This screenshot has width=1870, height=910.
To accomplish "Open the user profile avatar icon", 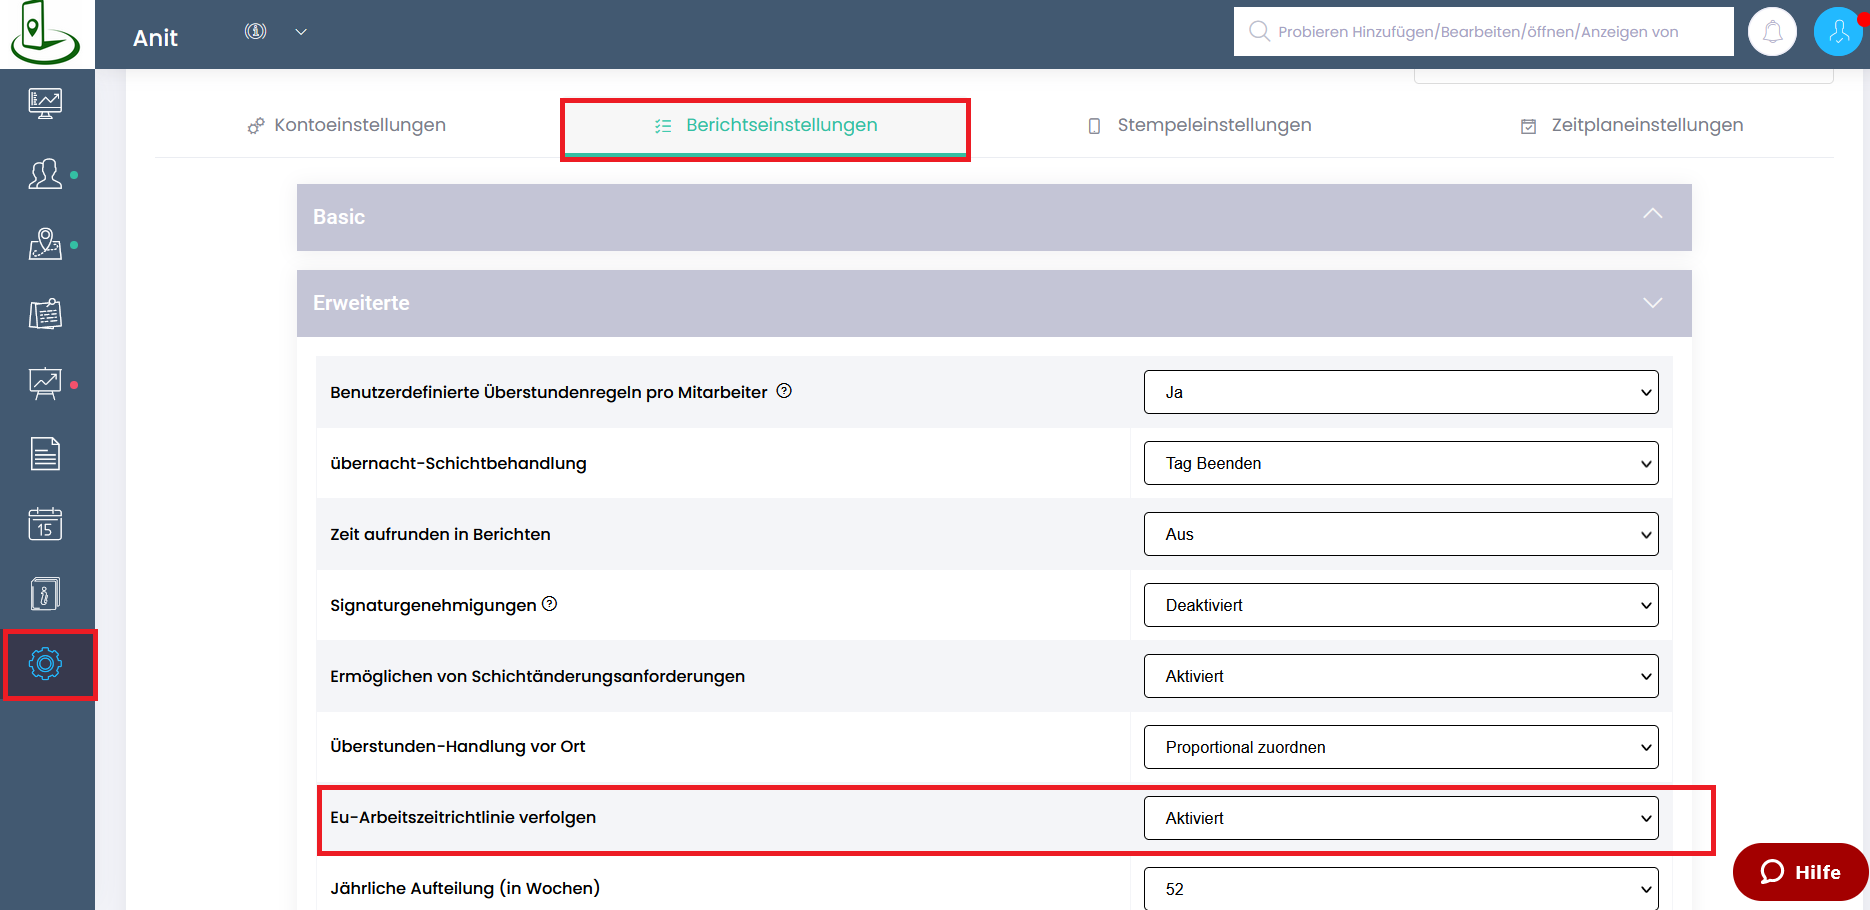I will [1838, 32].
